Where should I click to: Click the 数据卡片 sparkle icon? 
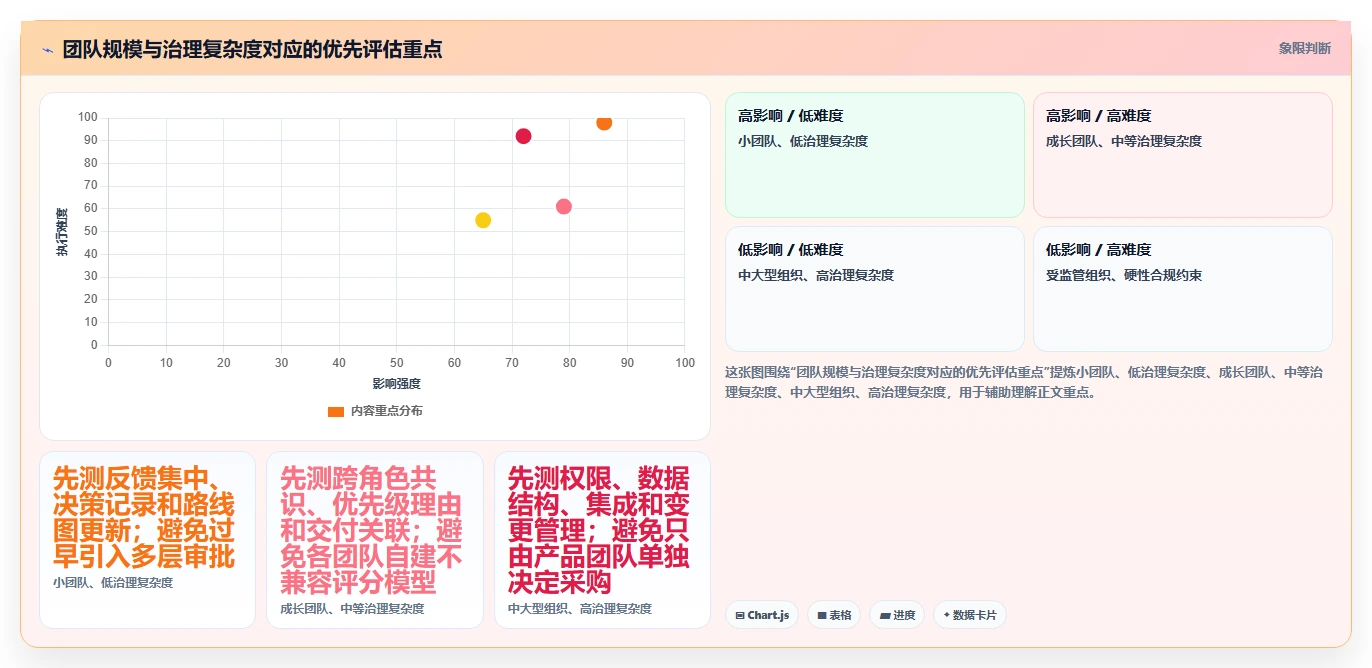pyautogui.click(x=947, y=615)
